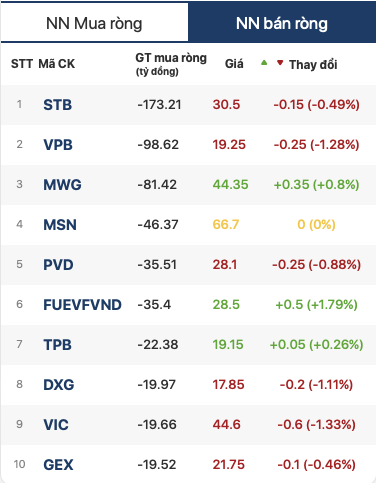Select STB price value 30.5
376x483 pixels.
click(226, 105)
